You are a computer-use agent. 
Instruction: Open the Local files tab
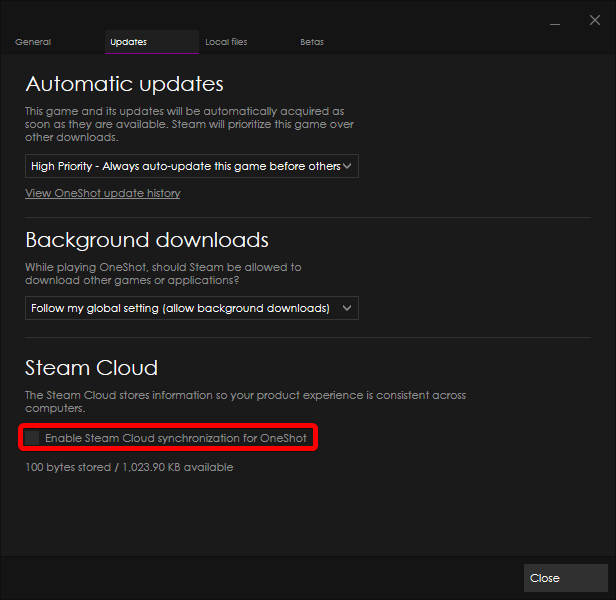coord(226,42)
